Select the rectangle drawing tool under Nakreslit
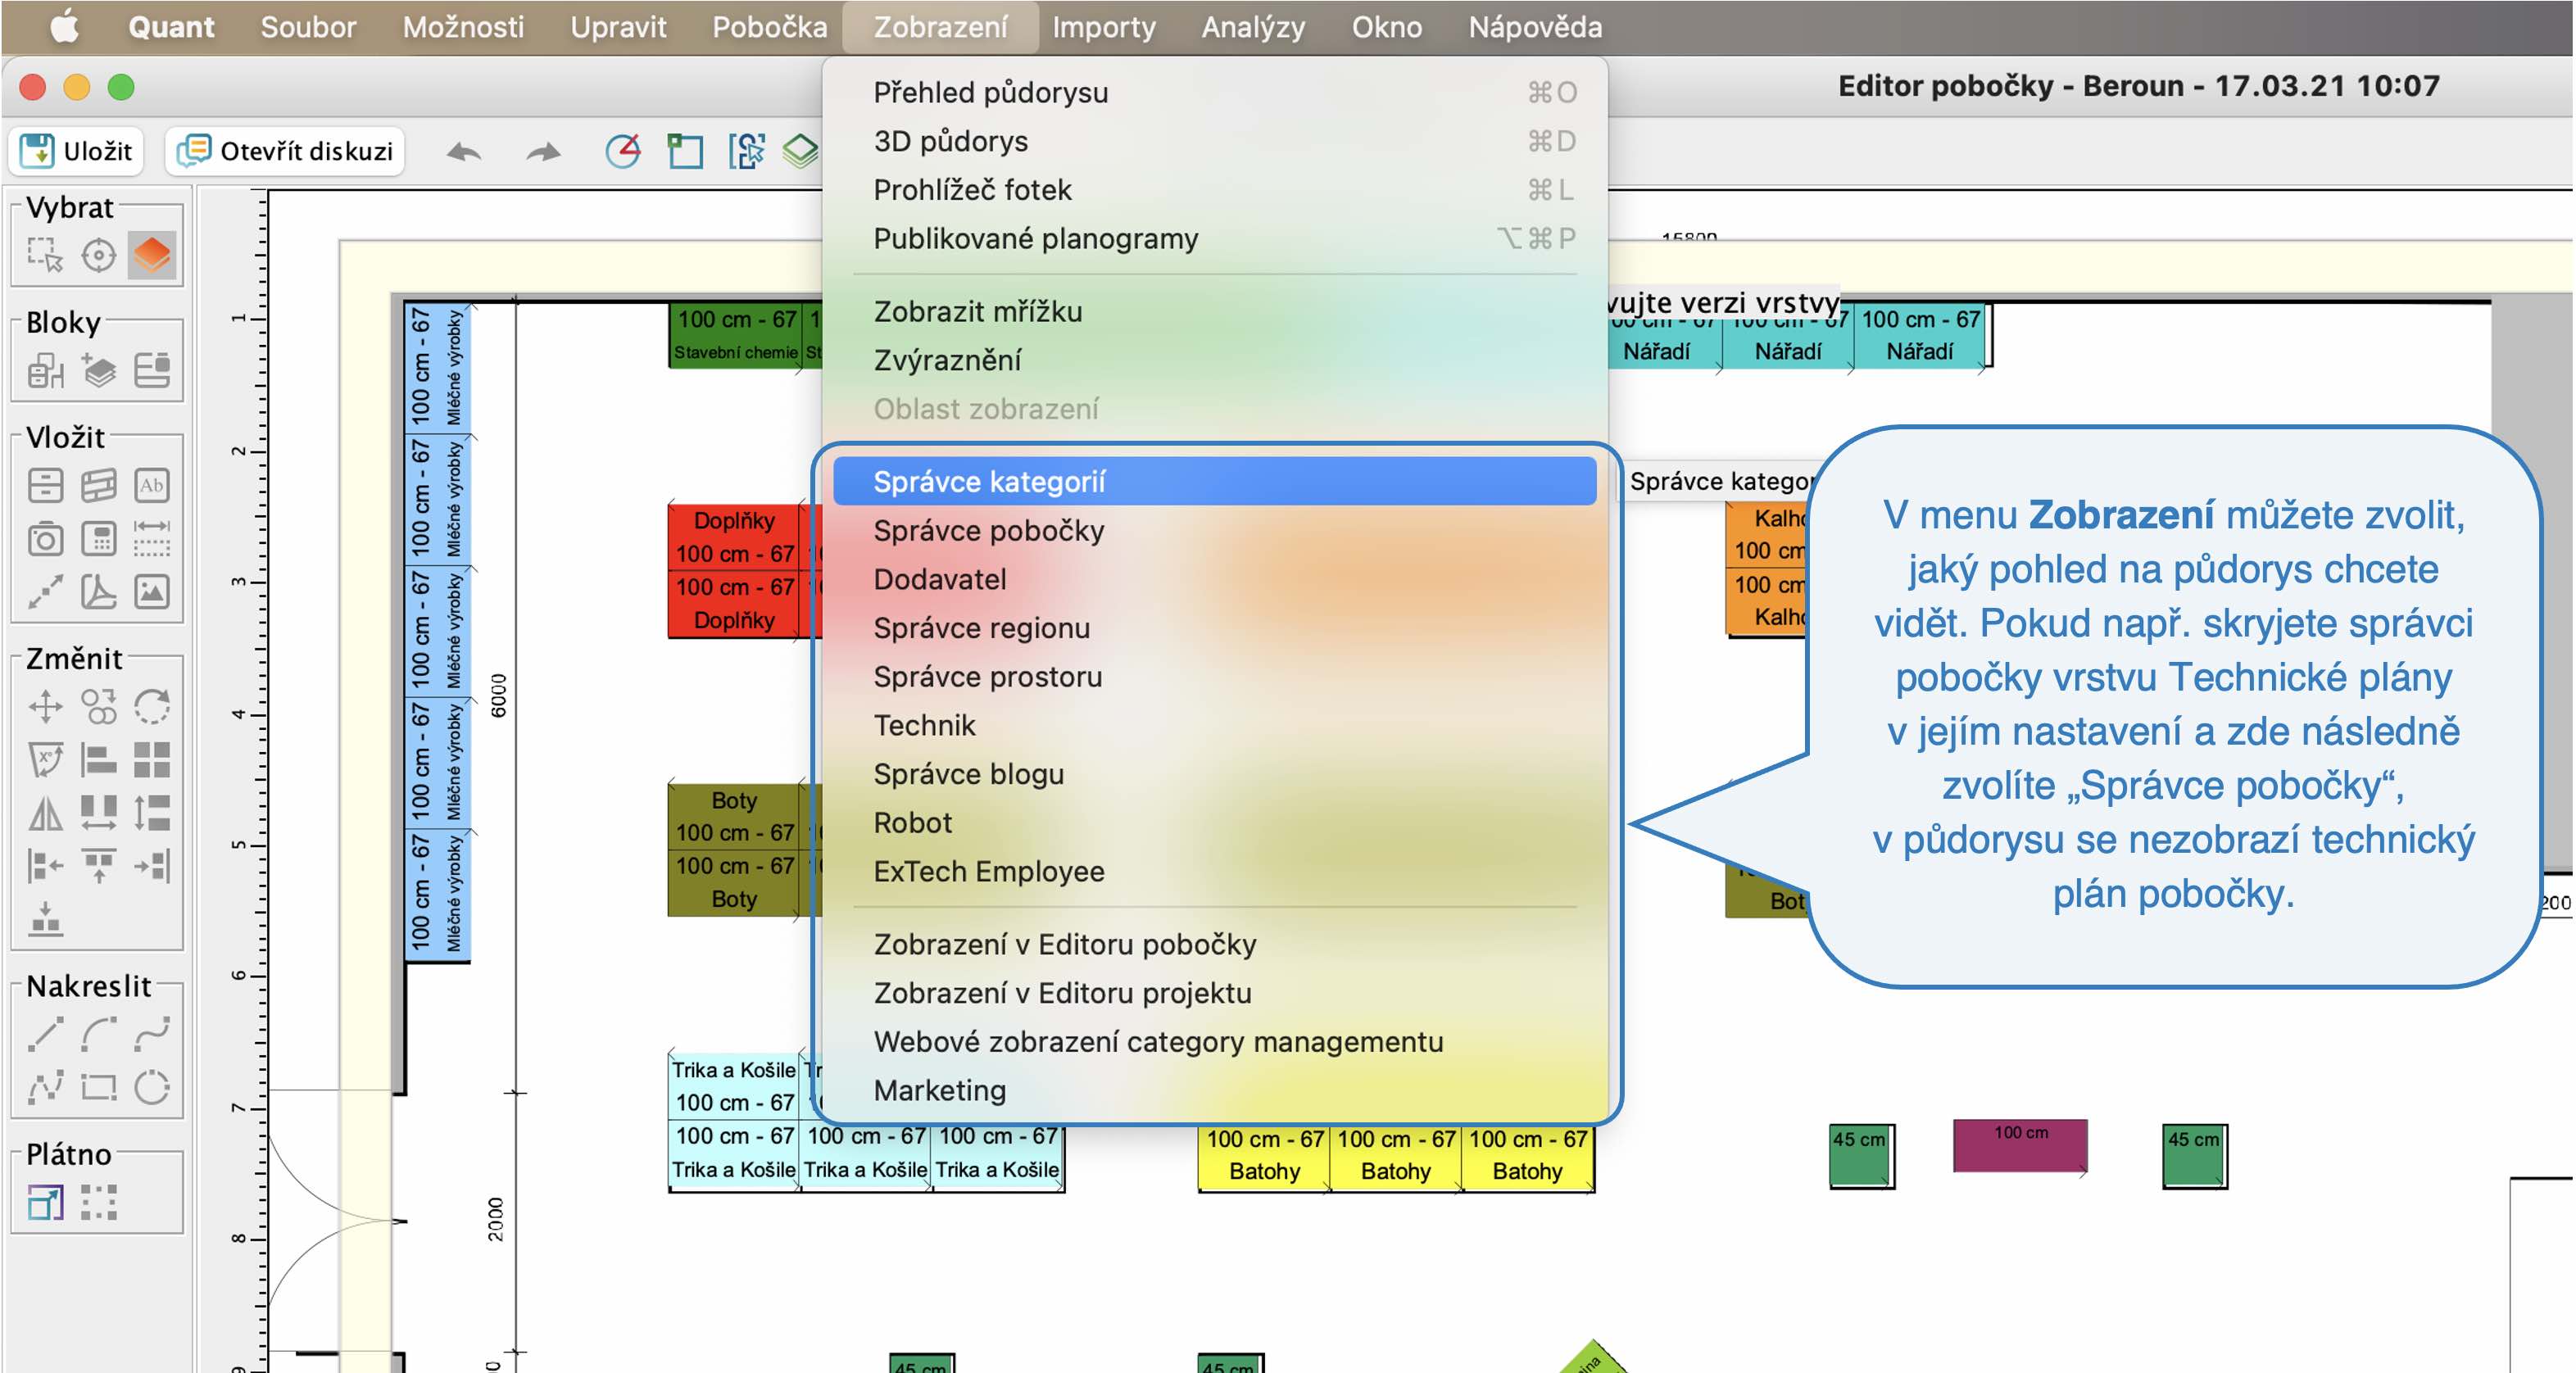2576x1373 pixels. click(98, 1087)
